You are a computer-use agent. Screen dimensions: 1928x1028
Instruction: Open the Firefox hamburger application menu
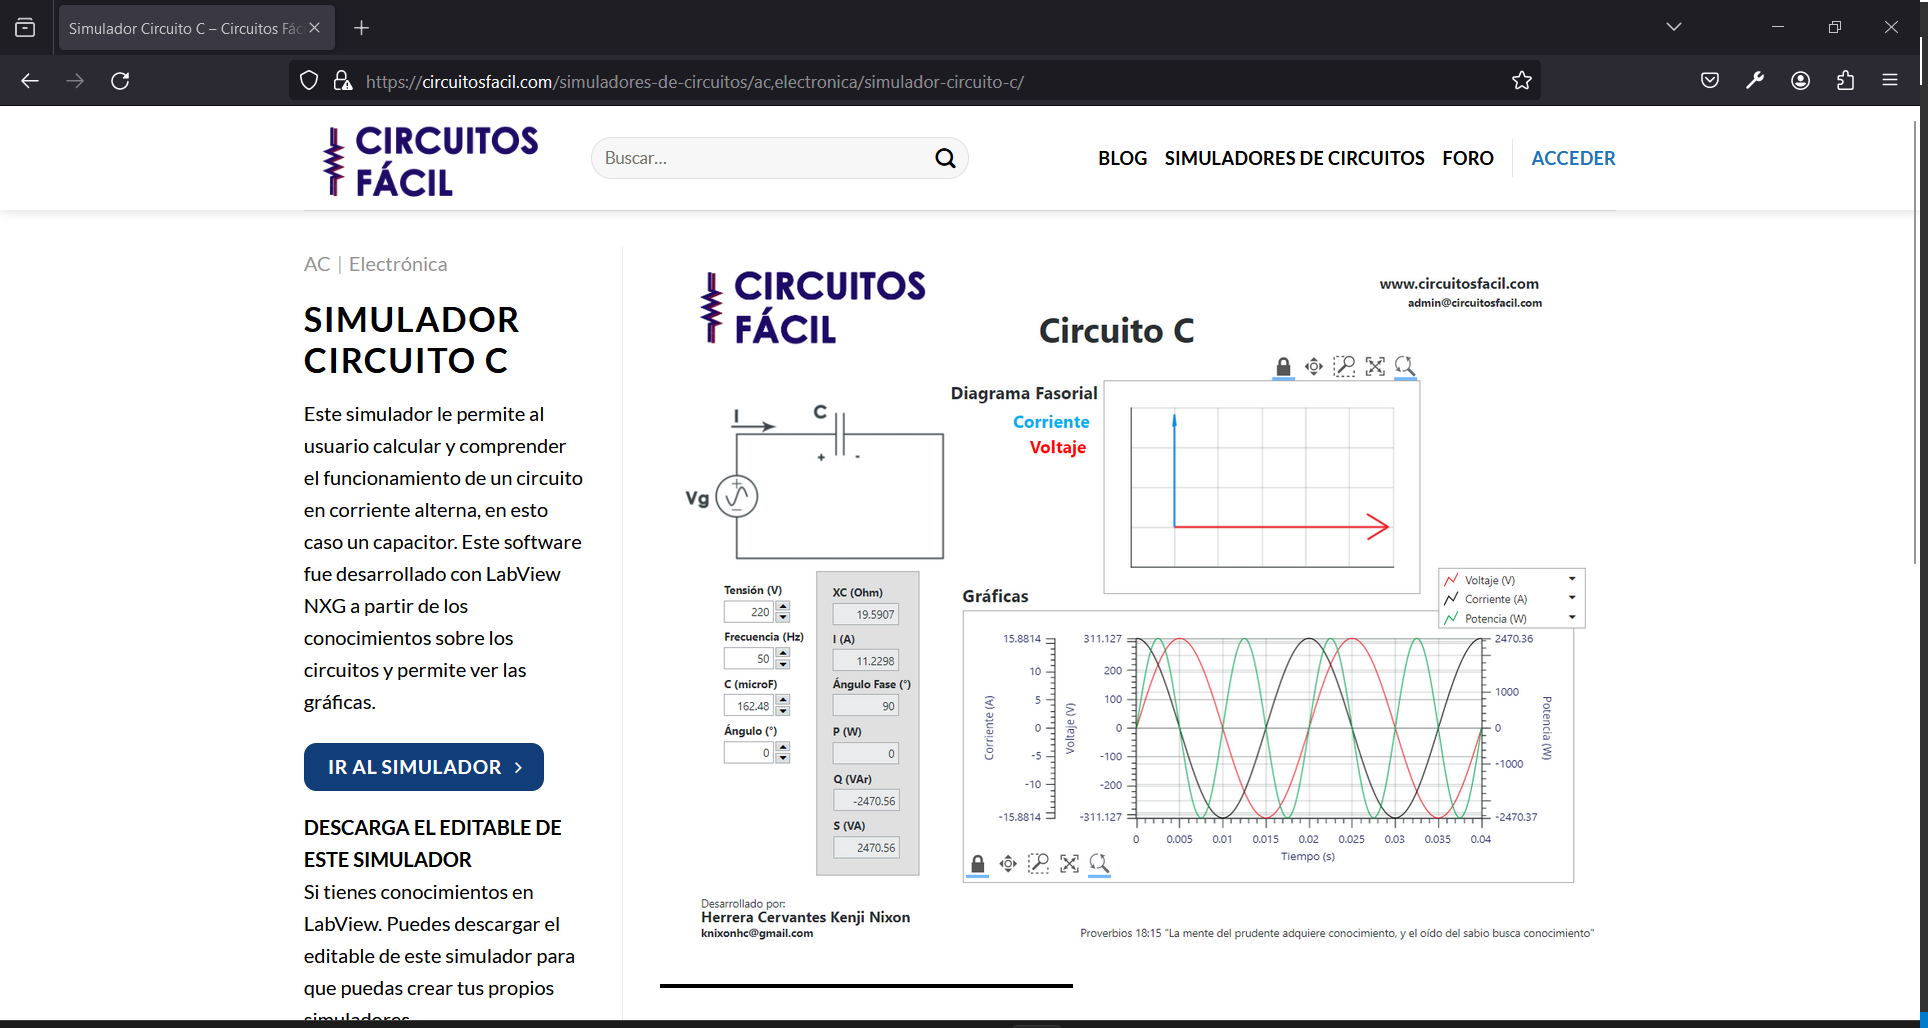coord(1890,81)
